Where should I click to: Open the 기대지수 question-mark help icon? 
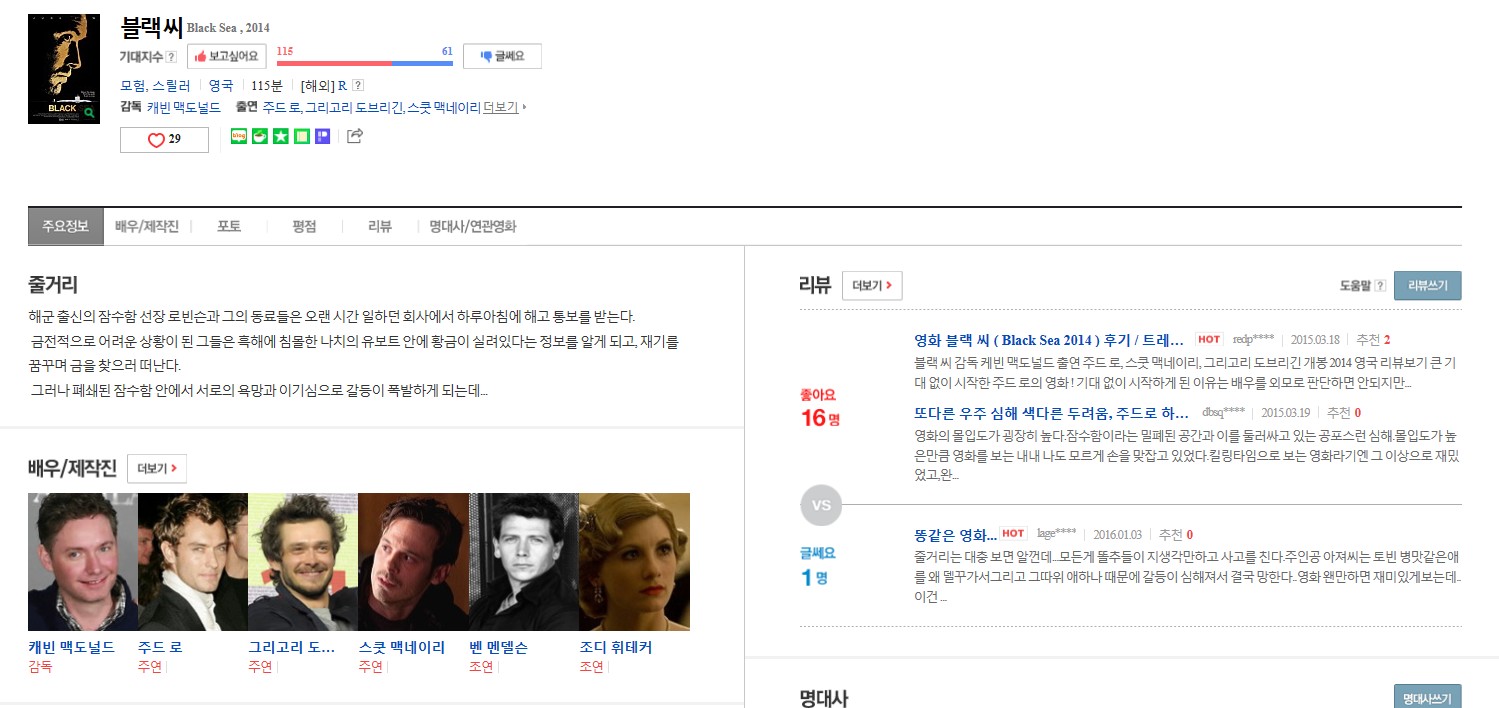click(171, 57)
